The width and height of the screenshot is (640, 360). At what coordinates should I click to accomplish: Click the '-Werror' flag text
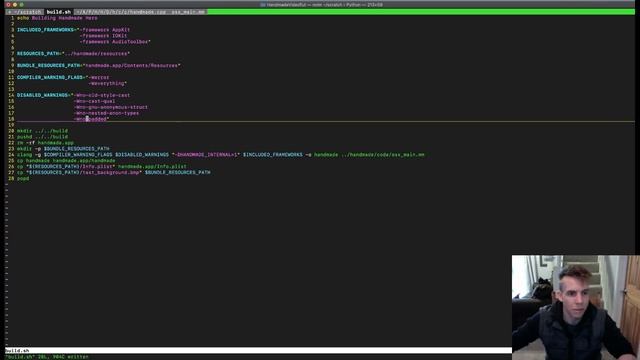point(99,77)
